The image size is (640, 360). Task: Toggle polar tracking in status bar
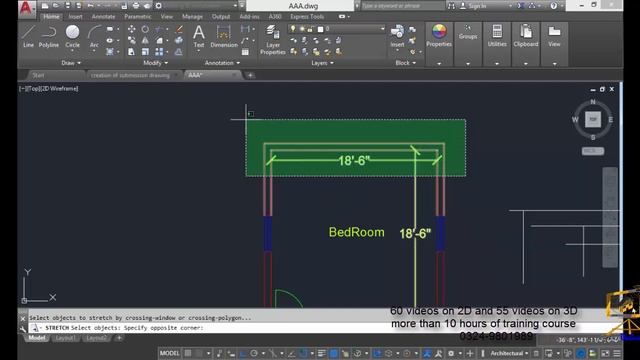coord(254,353)
